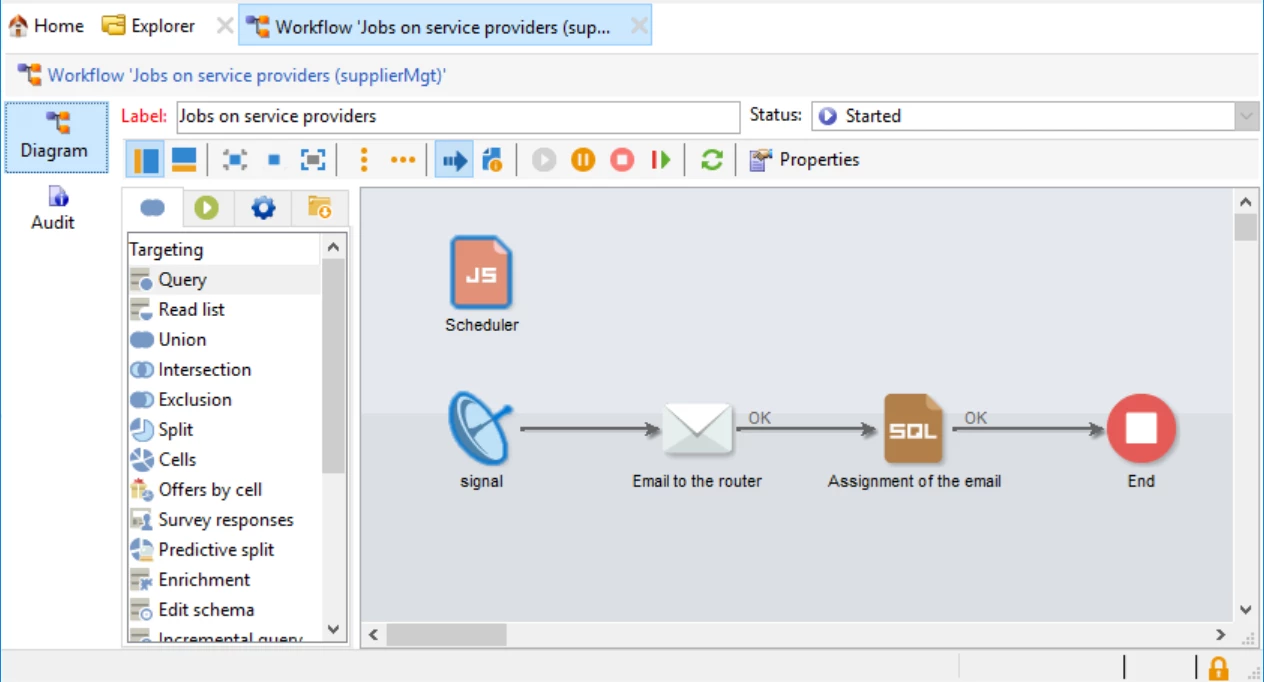Select the Targeting palette tab
Screen dimensions: 1264x682
coord(152,208)
